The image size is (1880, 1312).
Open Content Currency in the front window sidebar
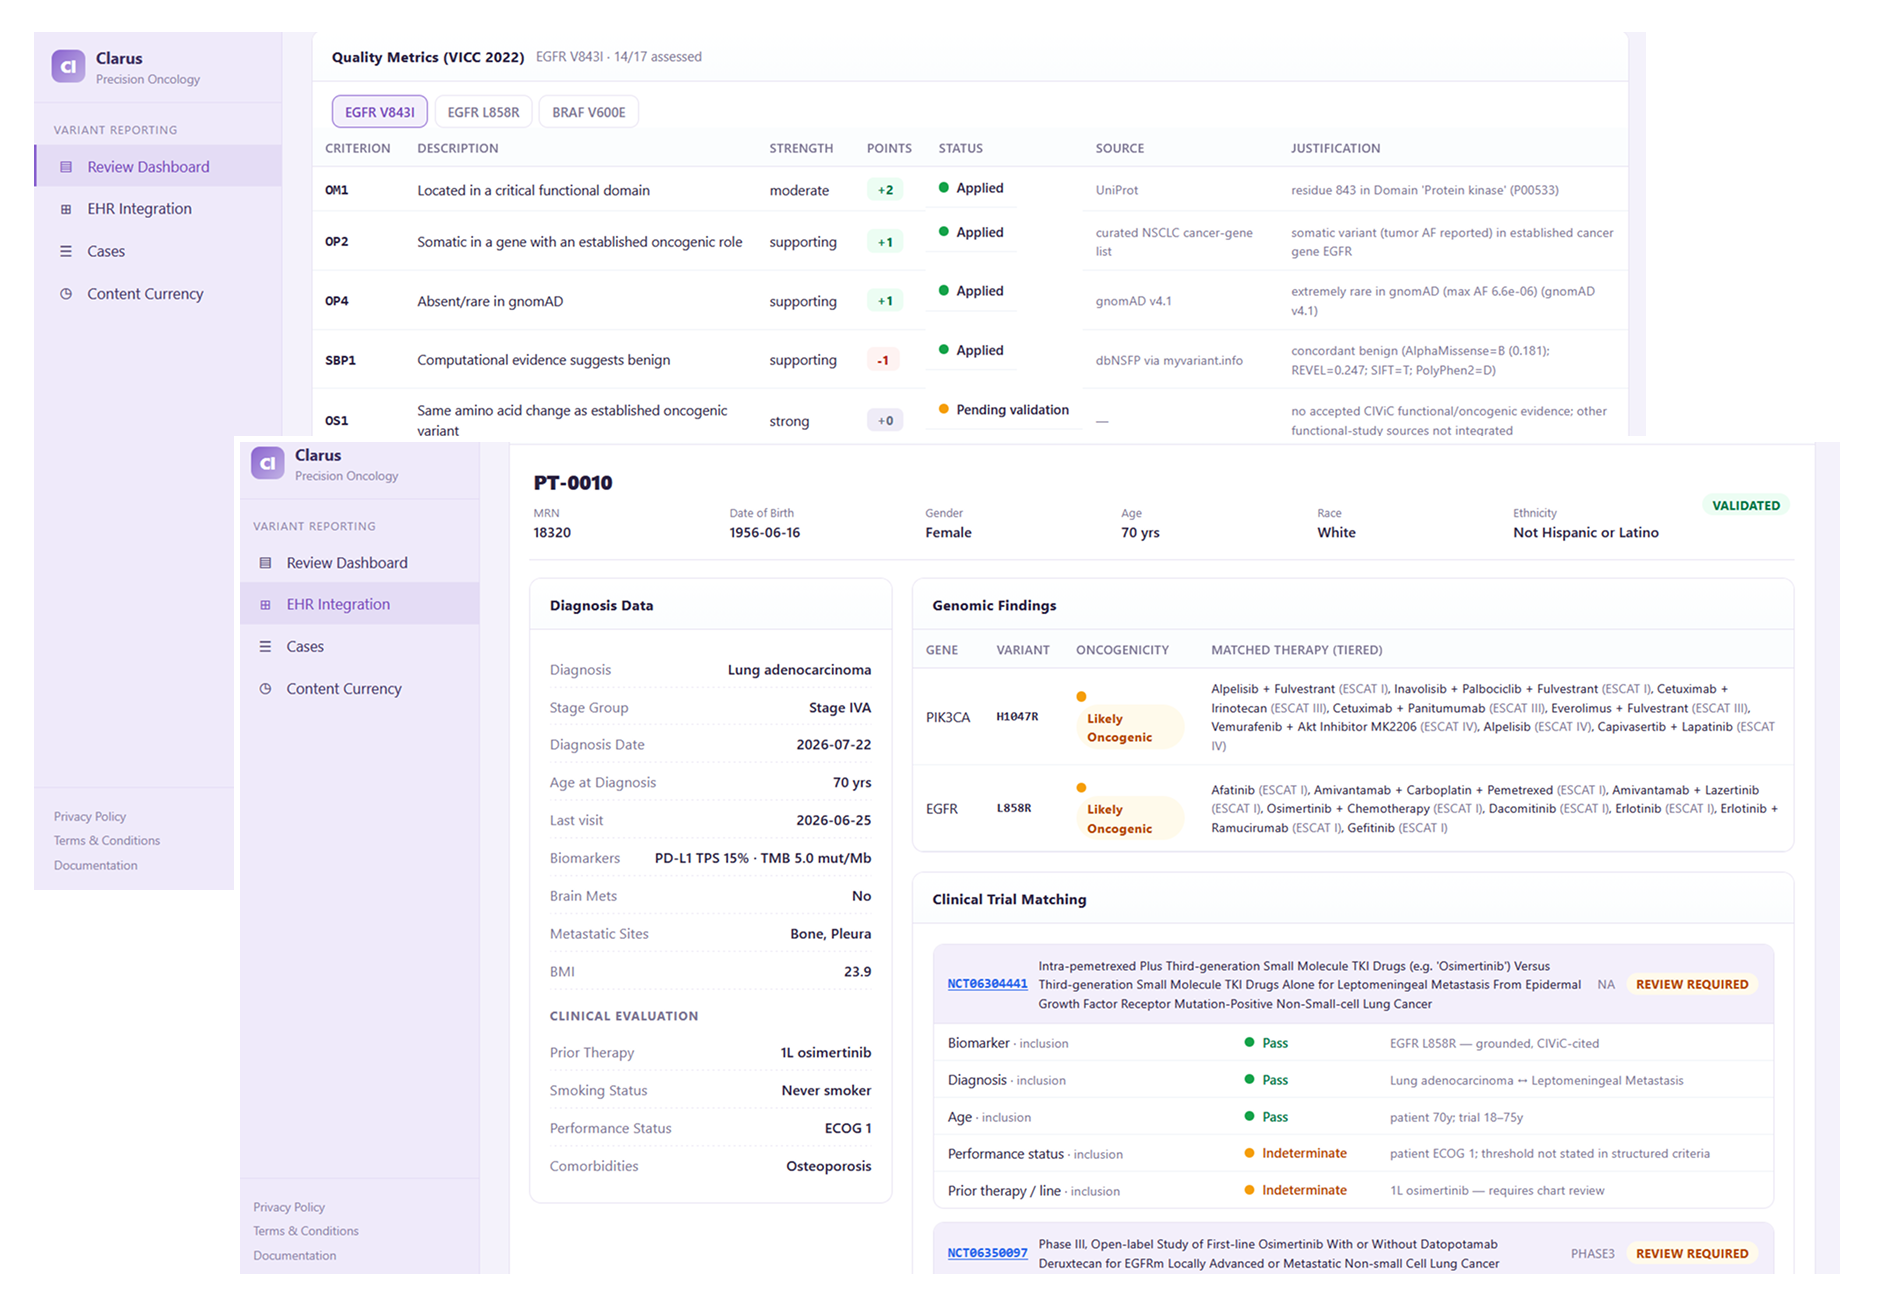click(360, 688)
